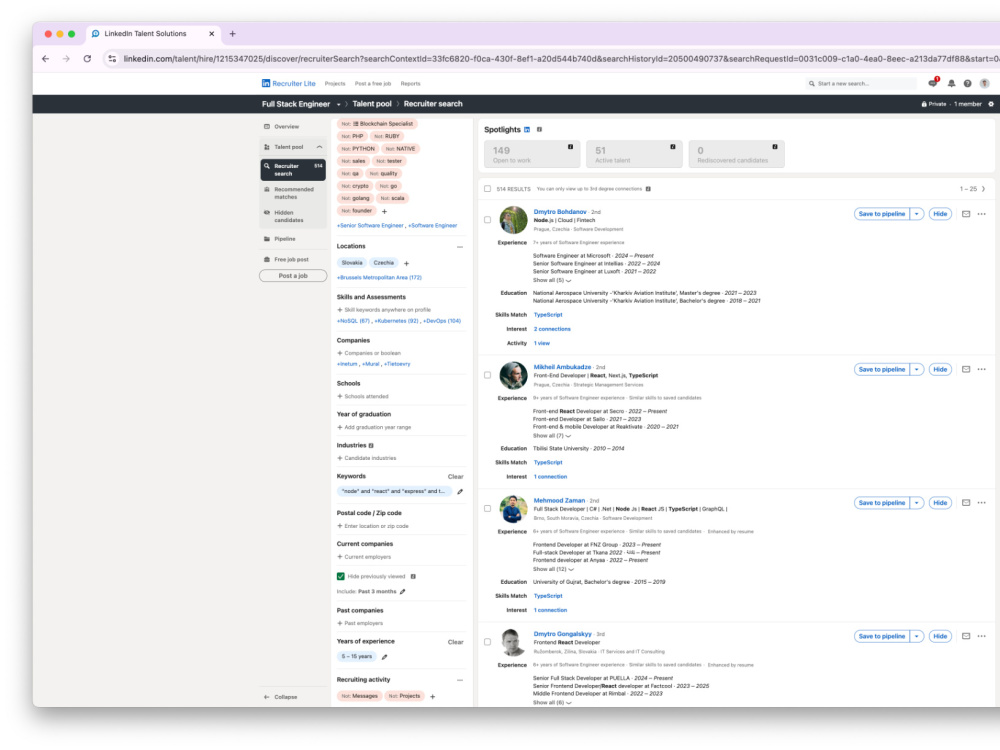Screen dimensions: 1000x750
Task: Go back in browser history
Action: click(45, 59)
